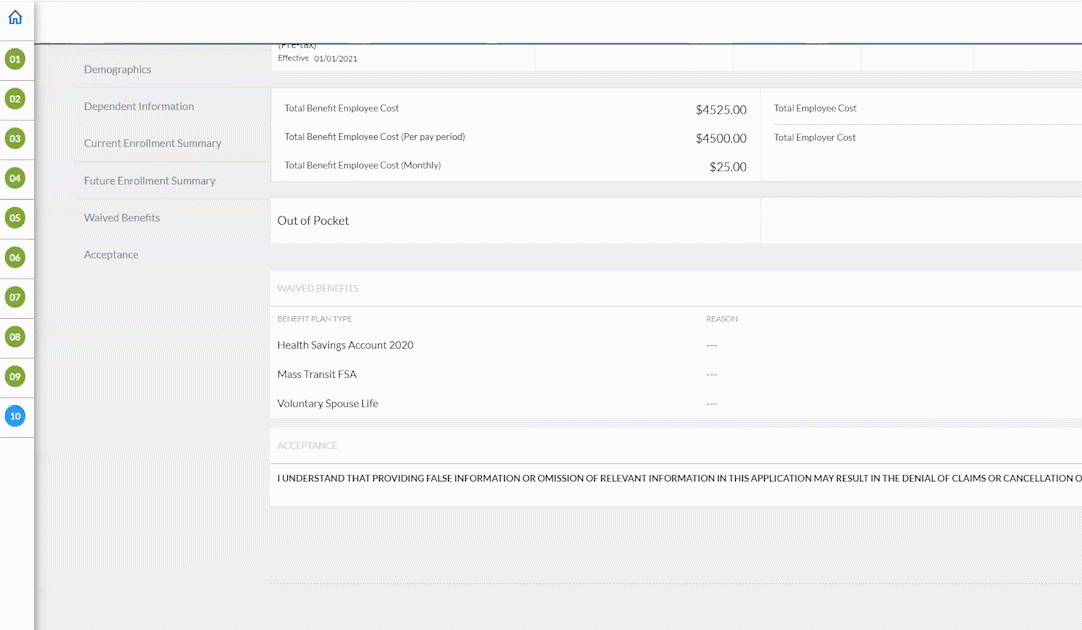Select Future Enrollment Summary
Image resolution: width=1082 pixels, height=630 pixels.
point(148,180)
